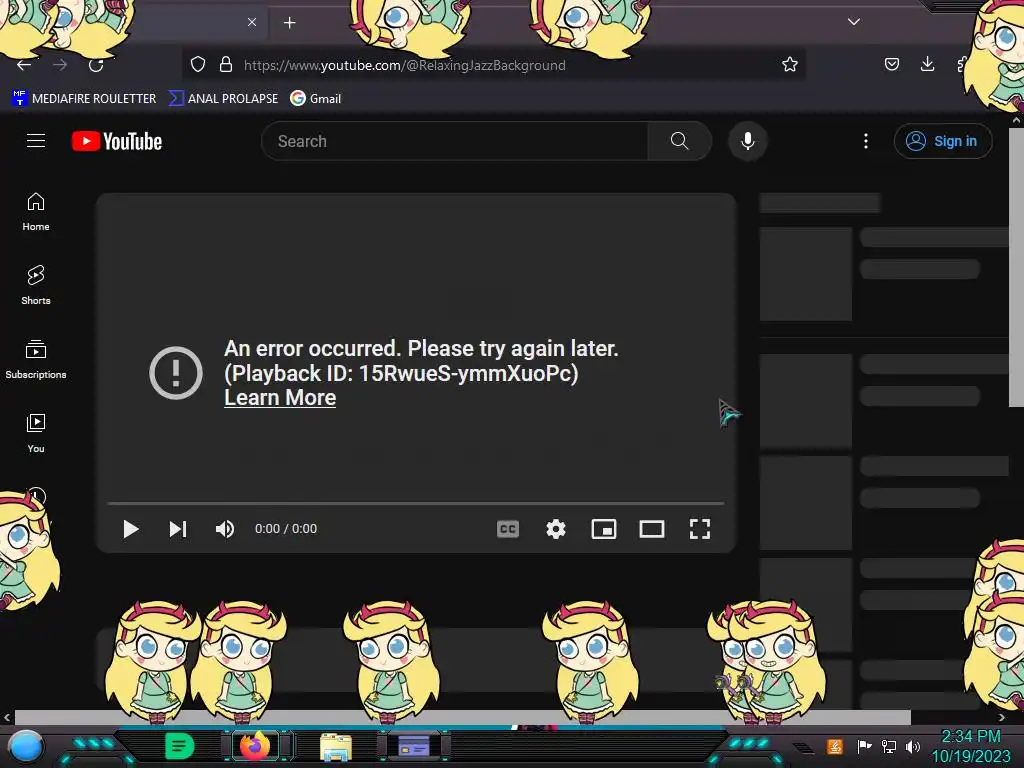Open the purple card taskbar app
The height and width of the screenshot is (768, 1024).
tap(413, 745)
